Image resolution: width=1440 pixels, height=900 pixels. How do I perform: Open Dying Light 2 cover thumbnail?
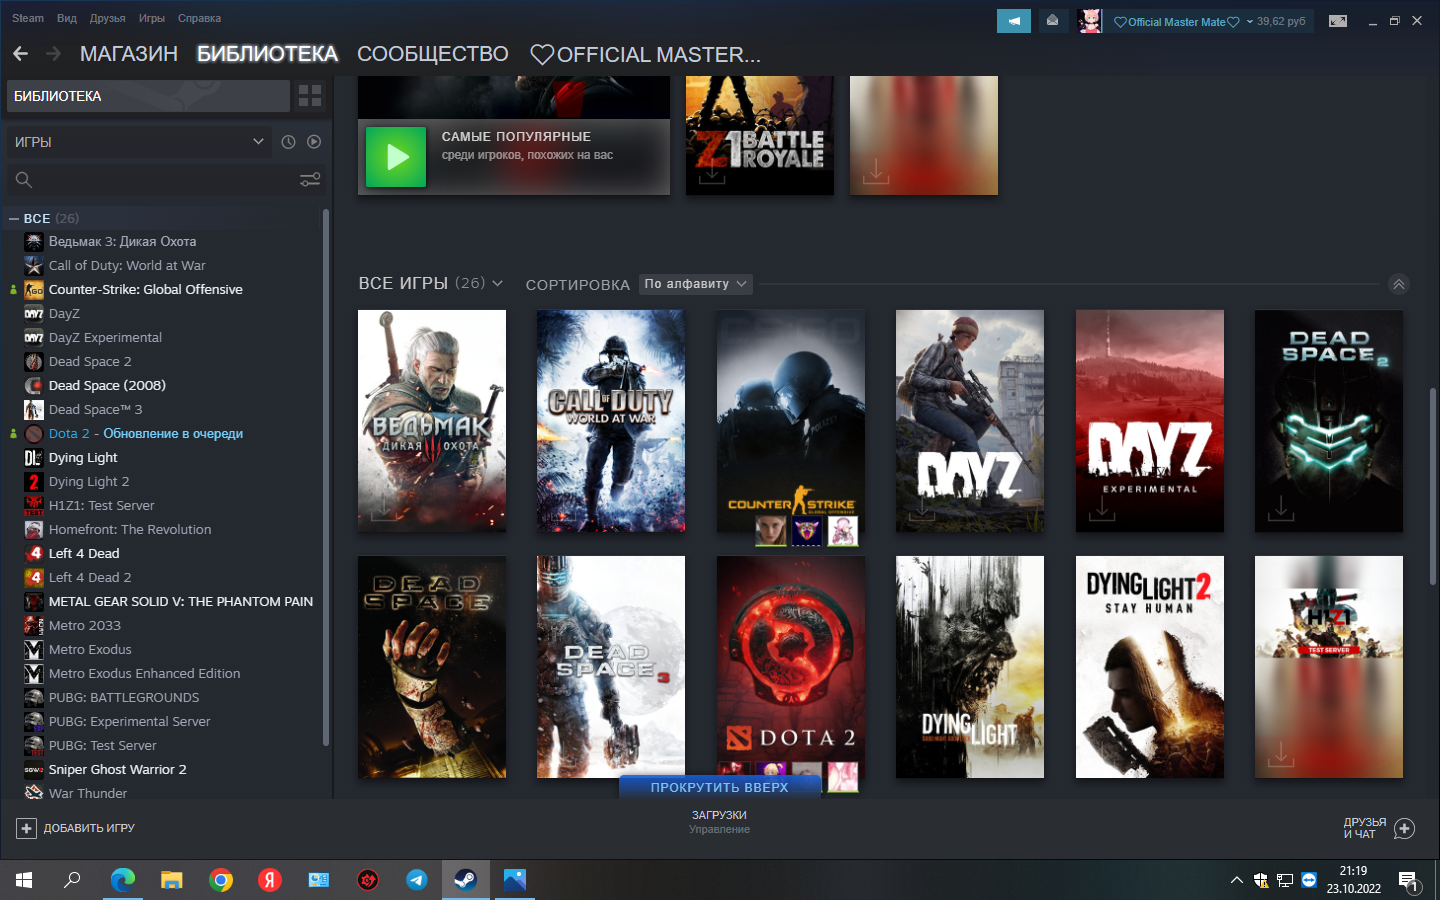click(1150, 667)
